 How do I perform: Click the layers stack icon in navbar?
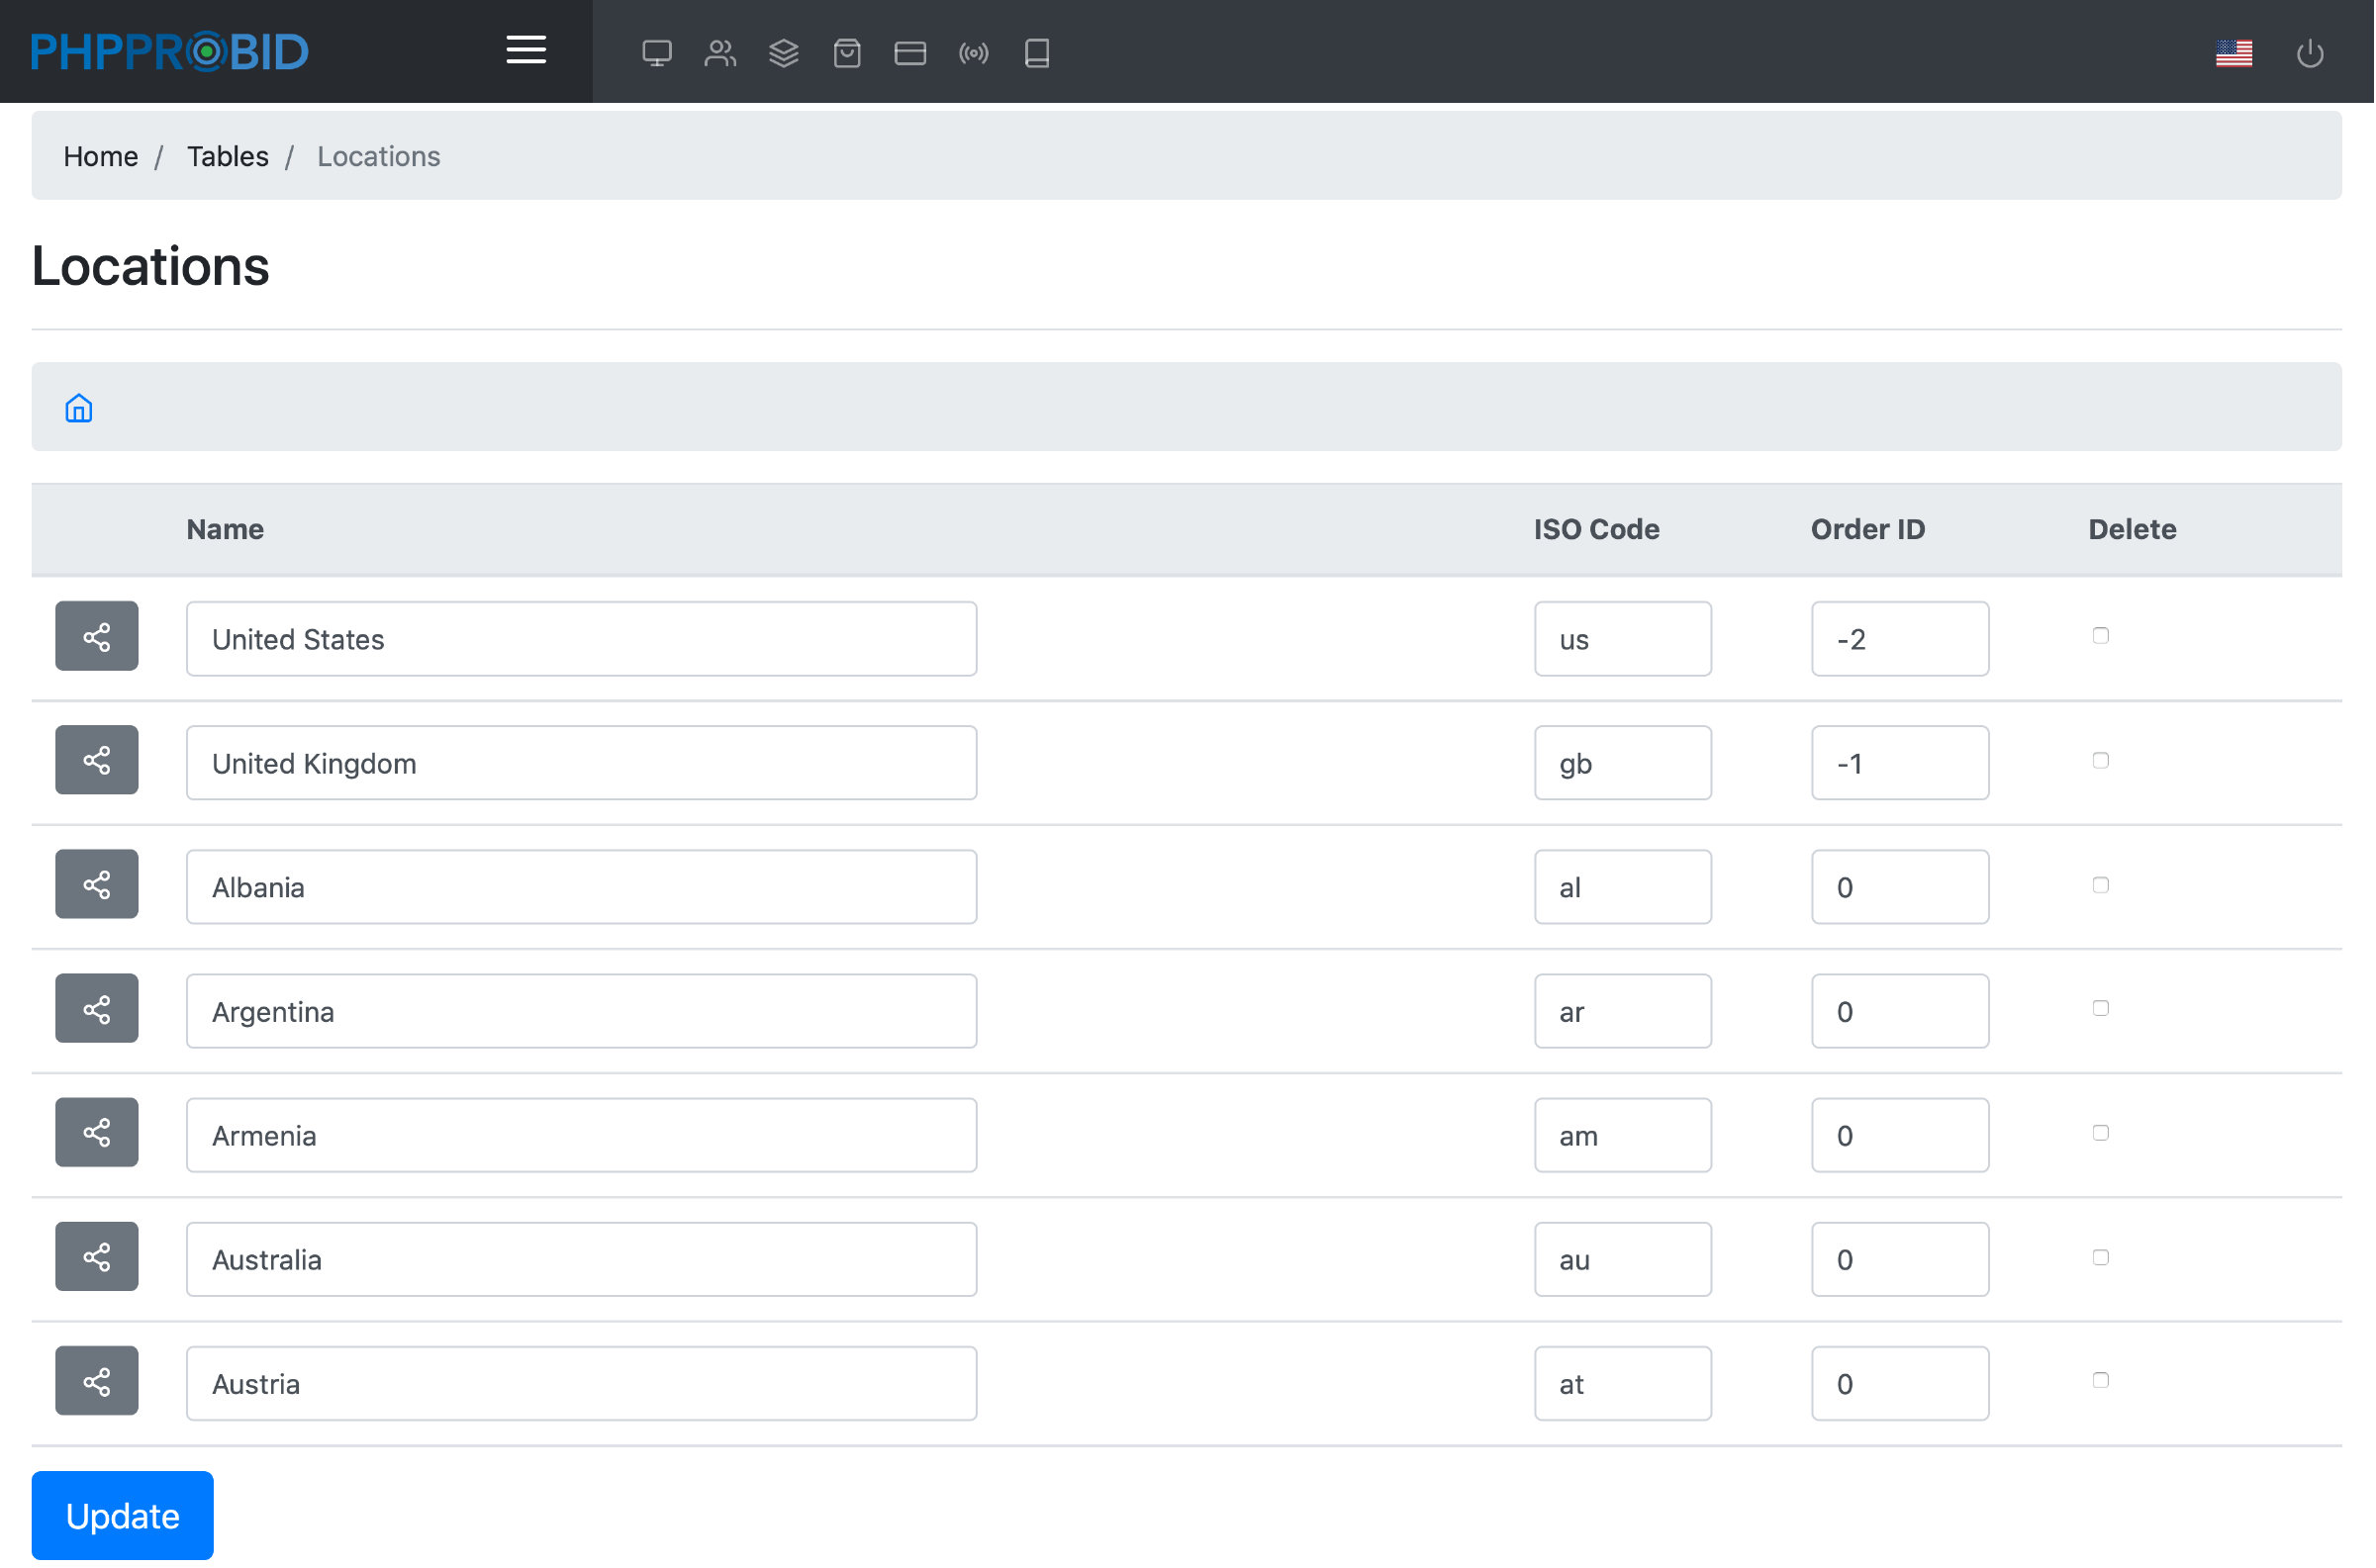tap(783, 53)
